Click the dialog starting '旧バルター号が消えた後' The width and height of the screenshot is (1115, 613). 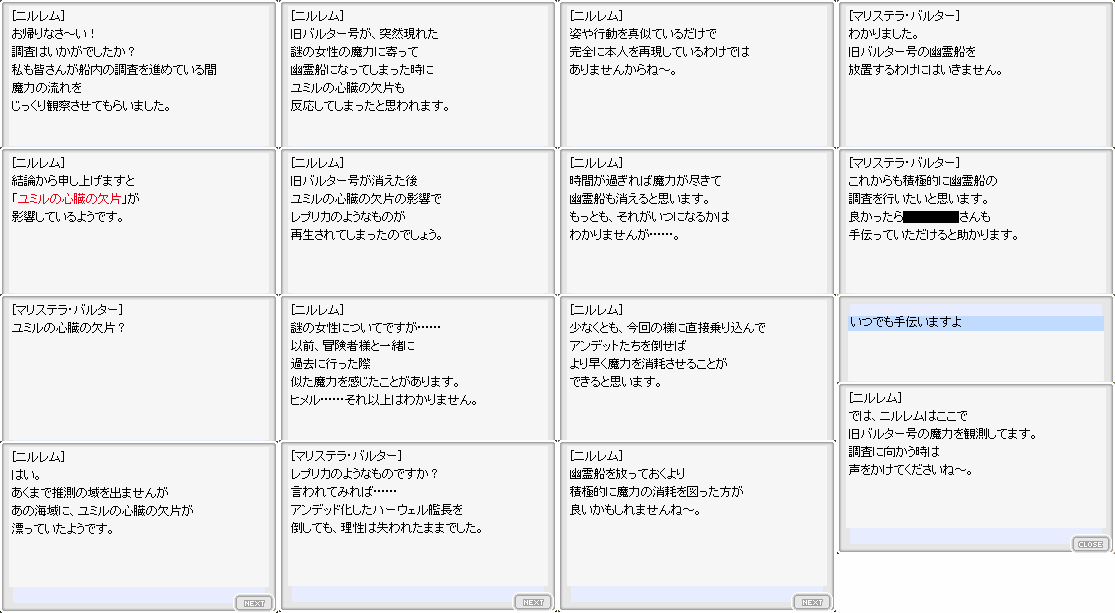point(418,222)
